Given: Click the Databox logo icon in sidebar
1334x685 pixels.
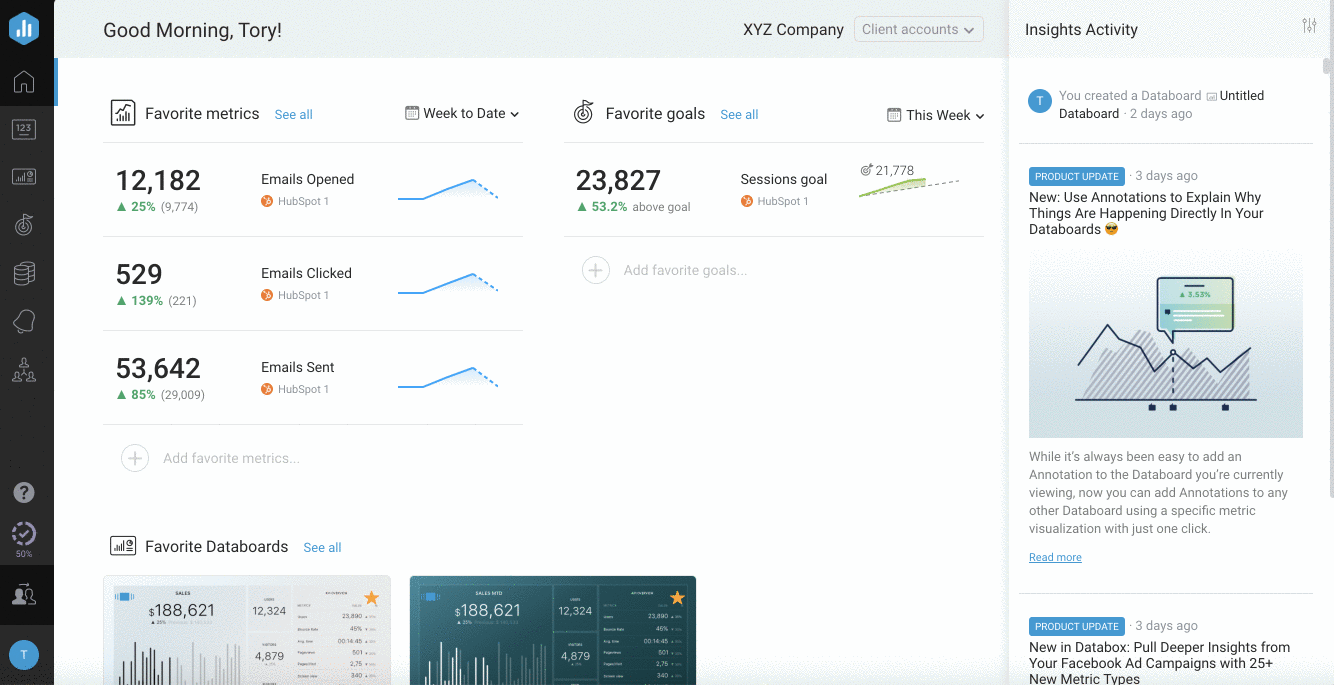Looking at the screenshot, I should pyautogui.click(x=24, y=28).
